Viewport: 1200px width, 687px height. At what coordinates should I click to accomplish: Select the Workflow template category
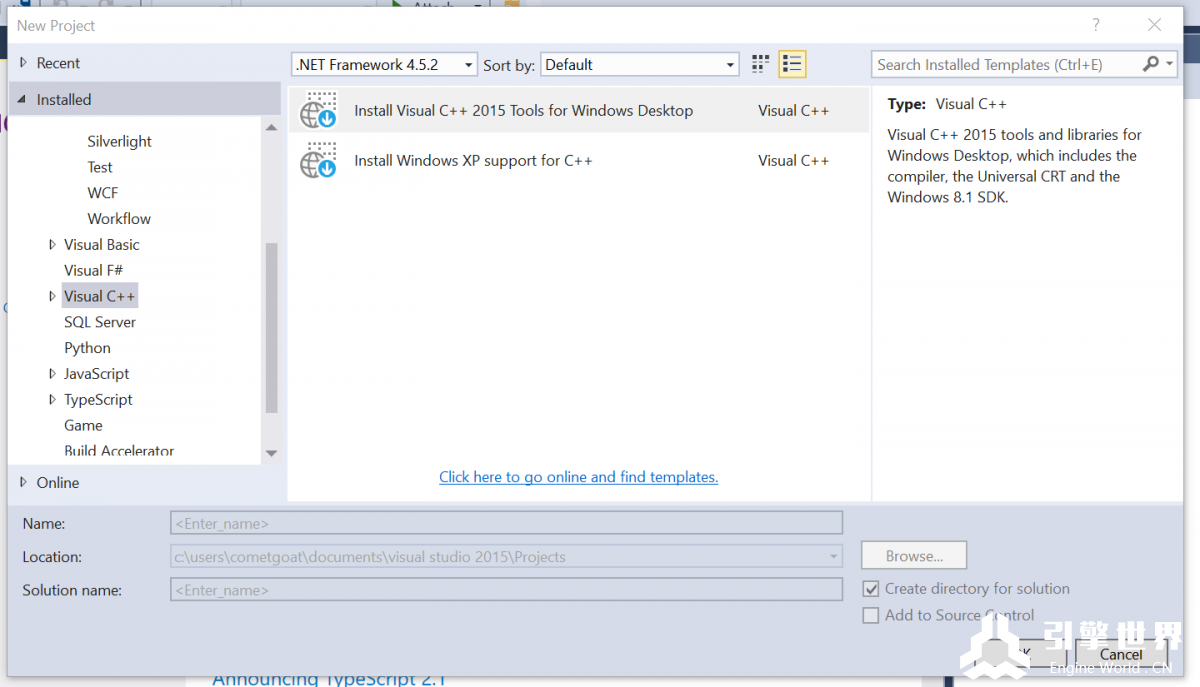click(119, 218)
